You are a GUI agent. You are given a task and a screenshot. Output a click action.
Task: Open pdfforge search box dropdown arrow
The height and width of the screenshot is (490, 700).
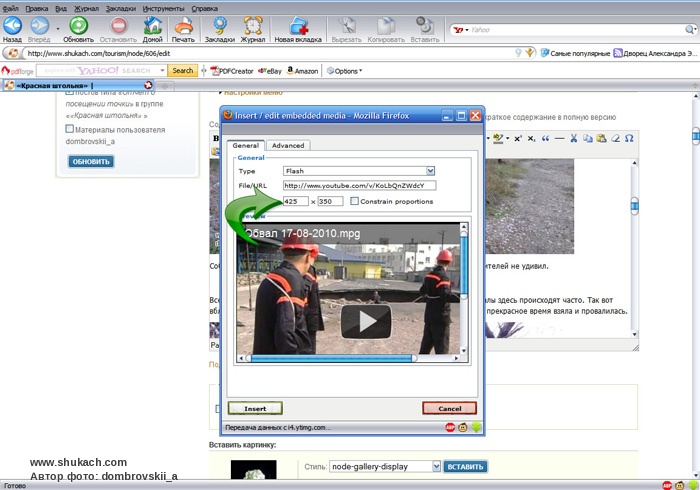162,71
